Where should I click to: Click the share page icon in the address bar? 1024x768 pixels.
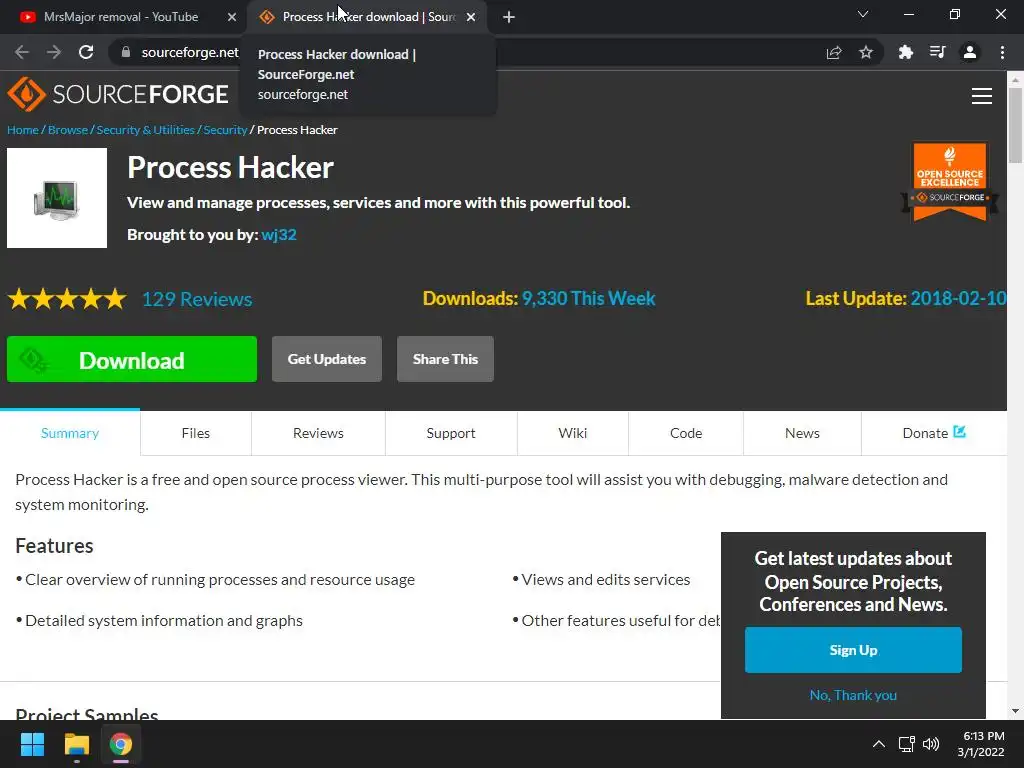834,52
